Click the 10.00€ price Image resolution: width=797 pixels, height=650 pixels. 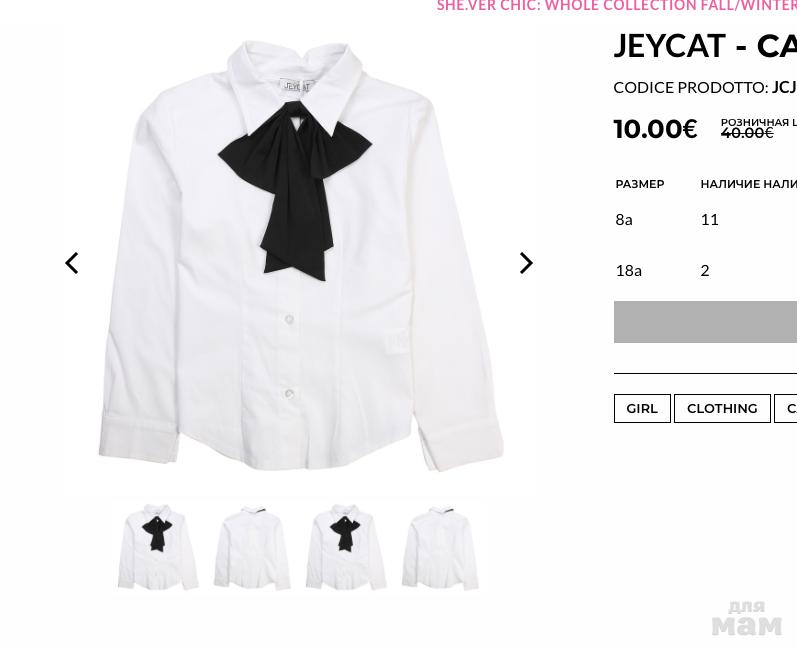[655, 129]
